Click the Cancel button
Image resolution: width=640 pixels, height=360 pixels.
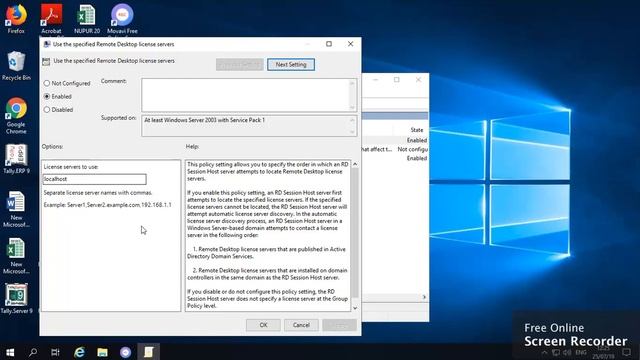301,325
